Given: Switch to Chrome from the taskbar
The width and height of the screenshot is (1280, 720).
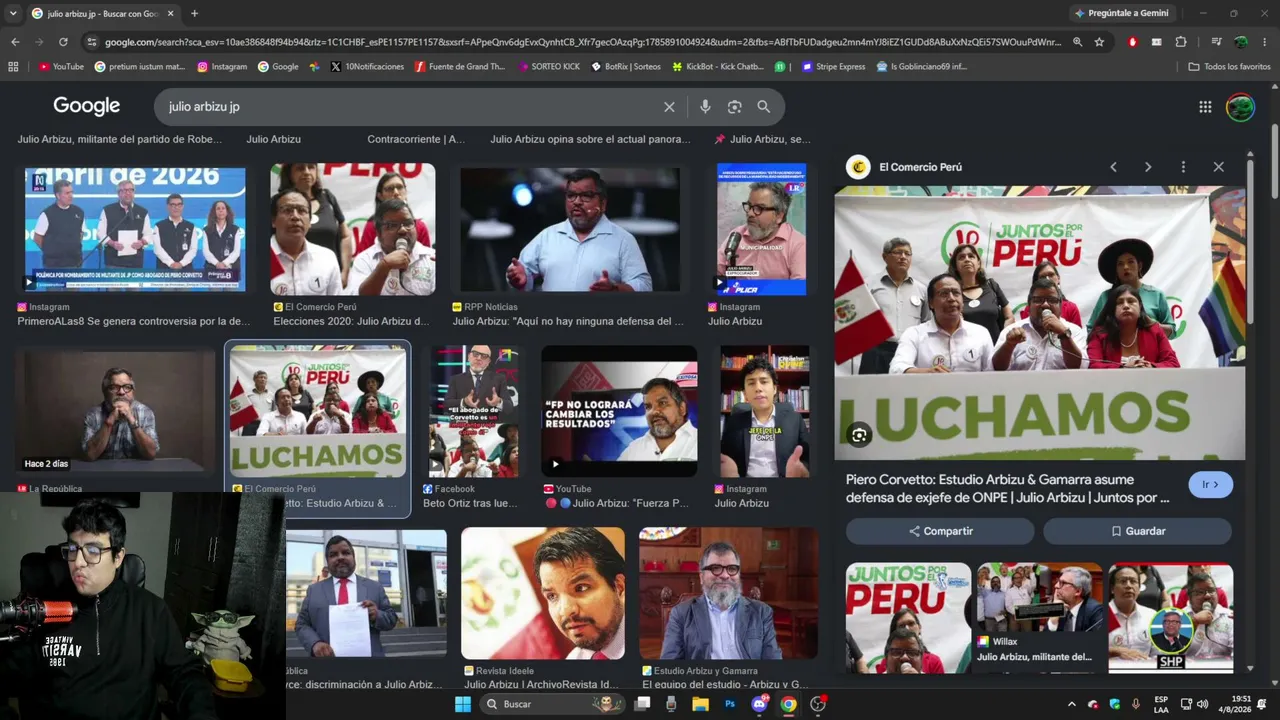Looking at the screenshot, I should pos(789,704).
